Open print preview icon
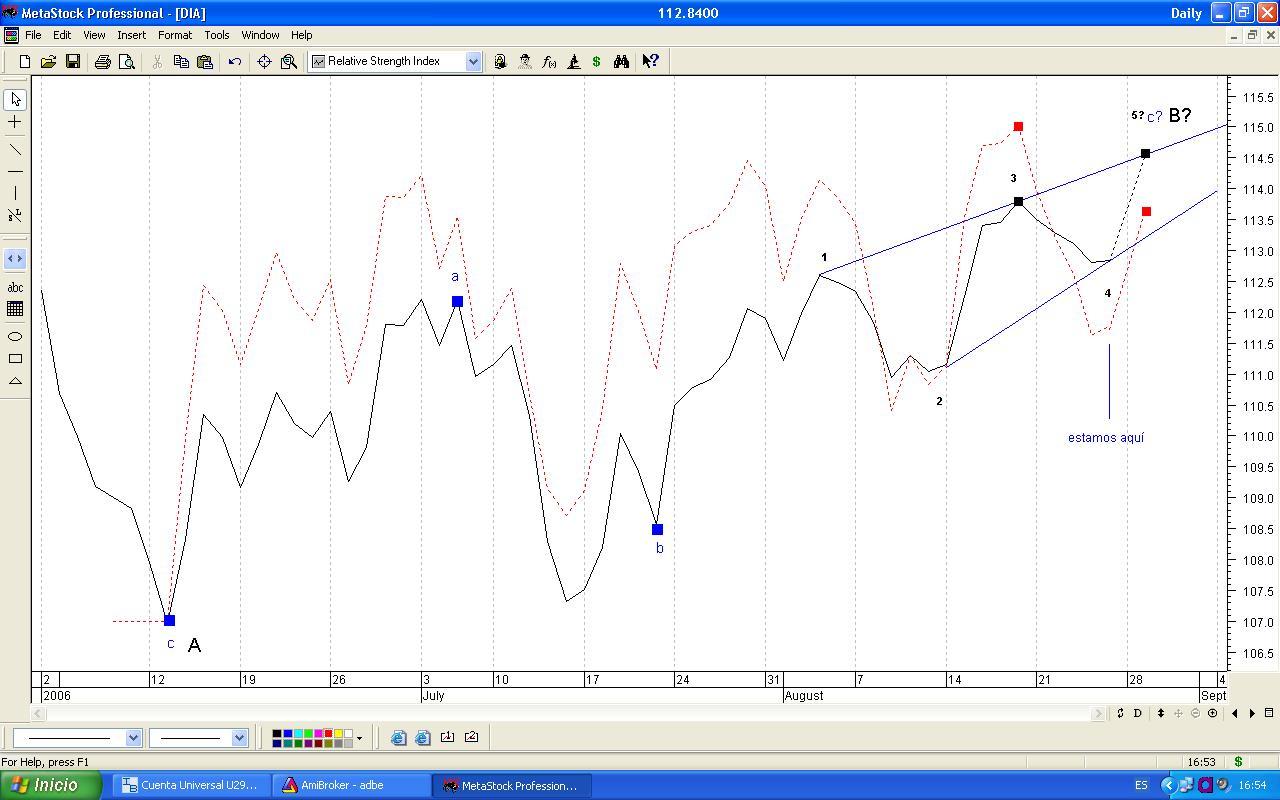Screen dimensions: 1280x800 pyautogui.click(x=126, y=62)
